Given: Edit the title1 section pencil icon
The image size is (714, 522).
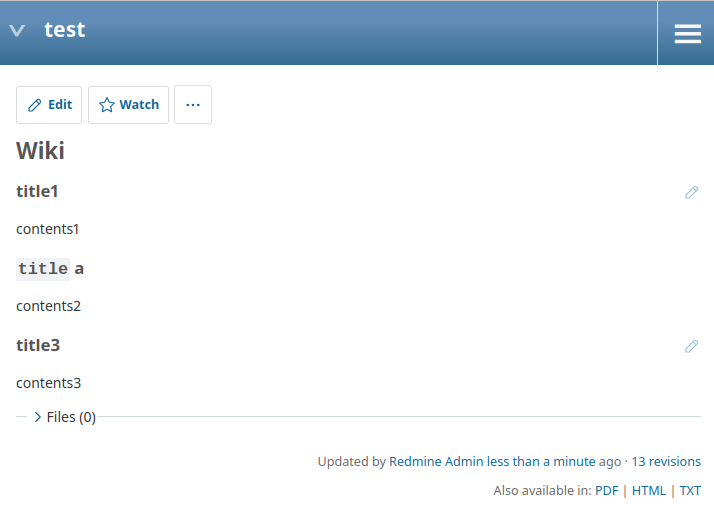Looking at the screenshot, I should [691, 192].
